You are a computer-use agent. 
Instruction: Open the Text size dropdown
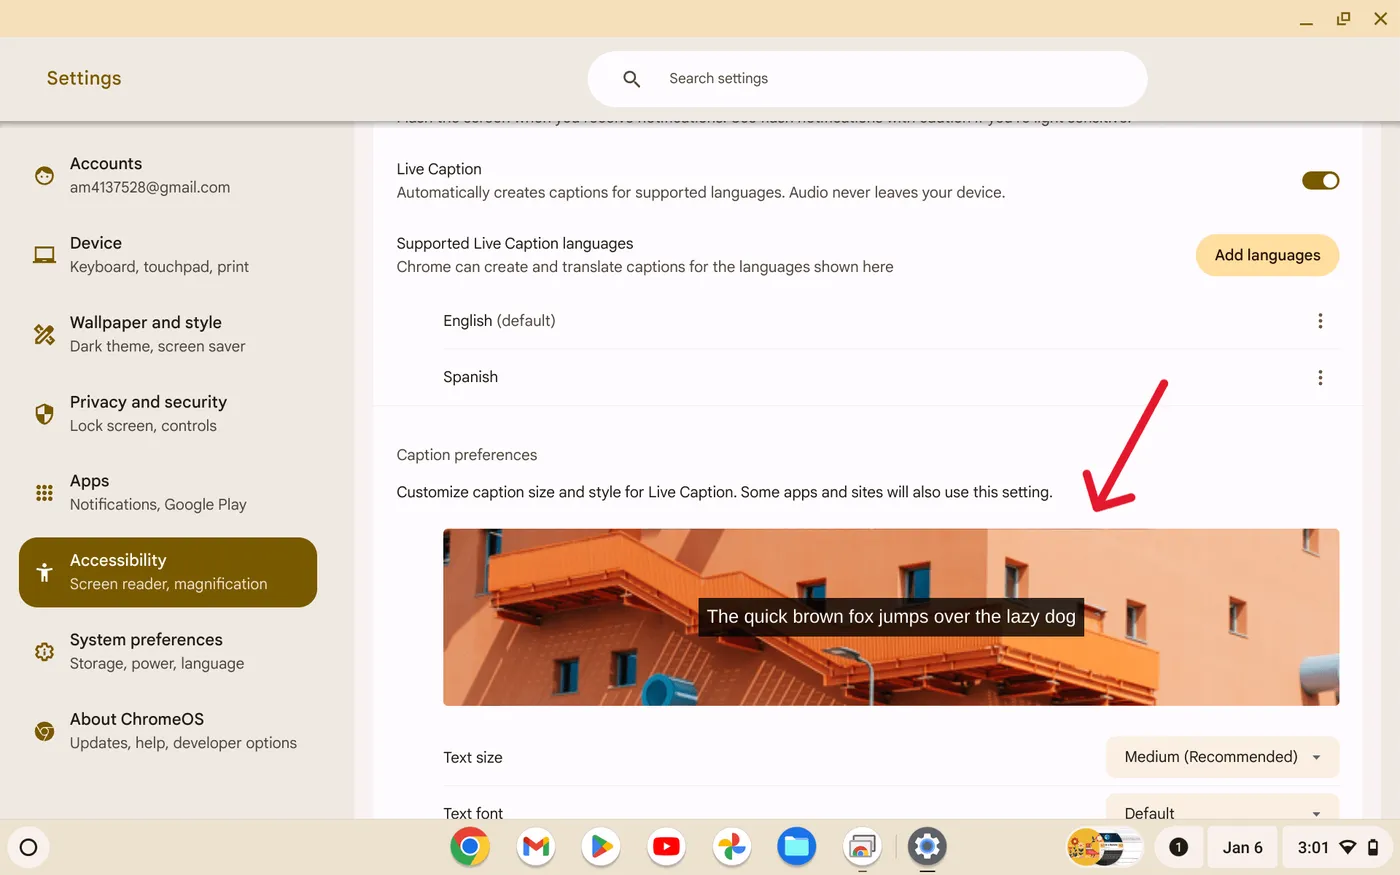(x=1222, y=757)
